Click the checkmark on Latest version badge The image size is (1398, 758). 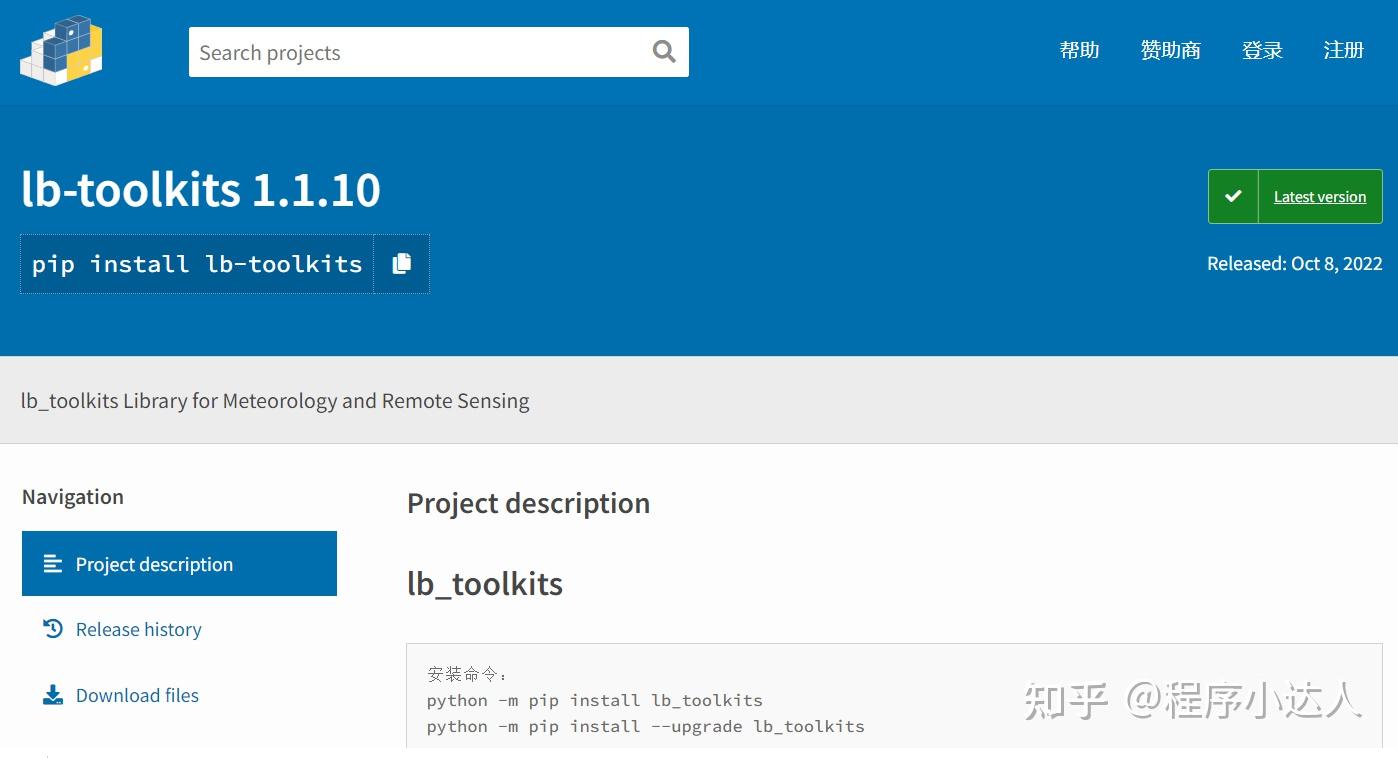coord(1233,196)
